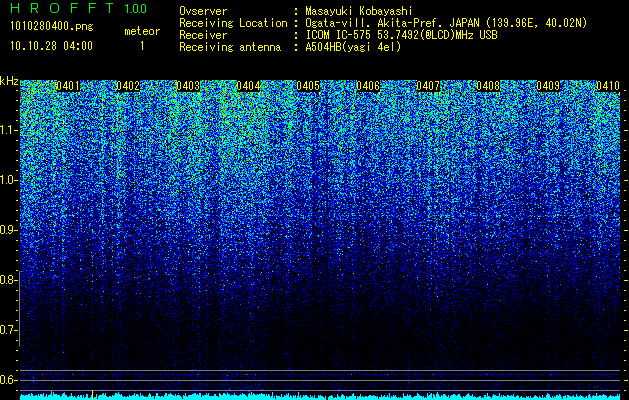Click the 0.6 kHz axis label
The height and width of the screenshot is (400, 629).
[8, 380]
